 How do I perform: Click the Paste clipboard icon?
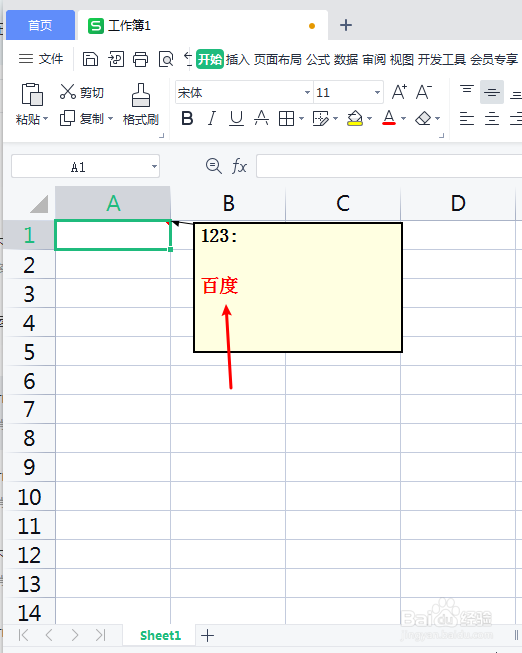tap(32, 94)
